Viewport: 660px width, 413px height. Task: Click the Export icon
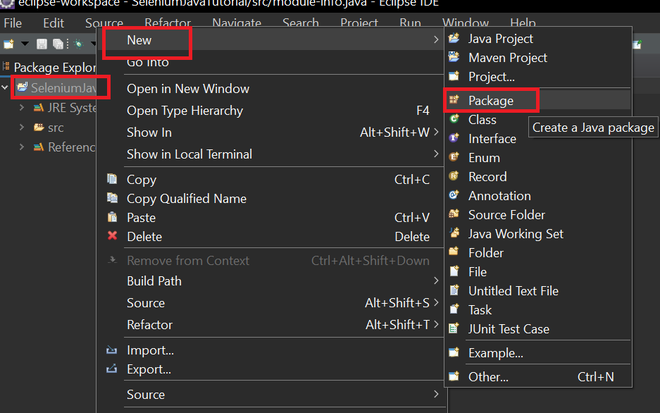112,369
